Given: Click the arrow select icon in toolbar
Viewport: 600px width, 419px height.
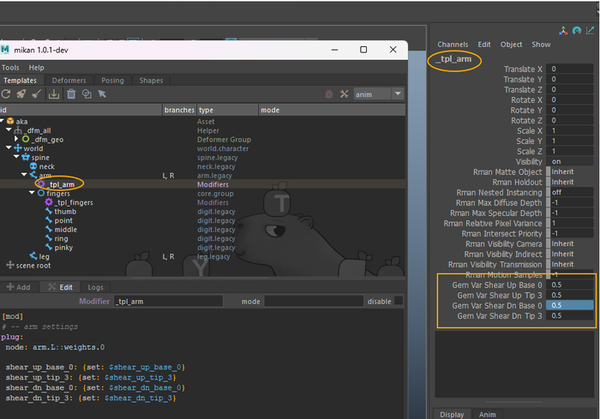Looking at the screenshot, I should coord(104,93).
